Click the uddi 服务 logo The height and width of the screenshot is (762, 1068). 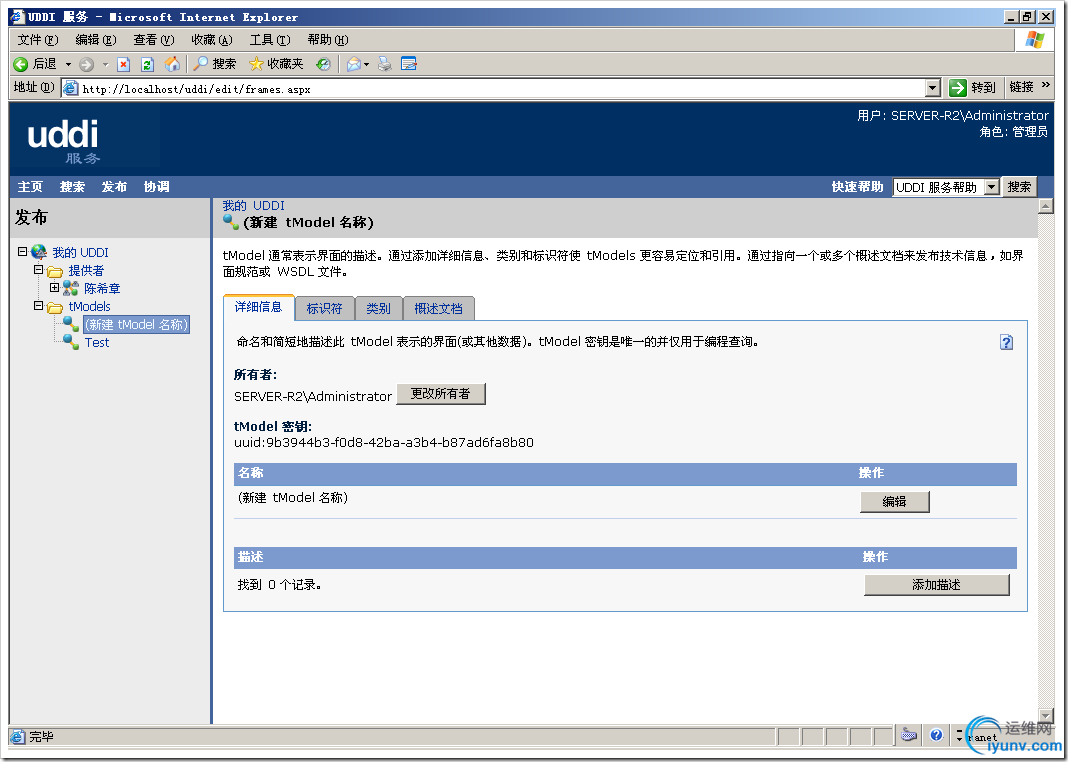tap(63, 141)
